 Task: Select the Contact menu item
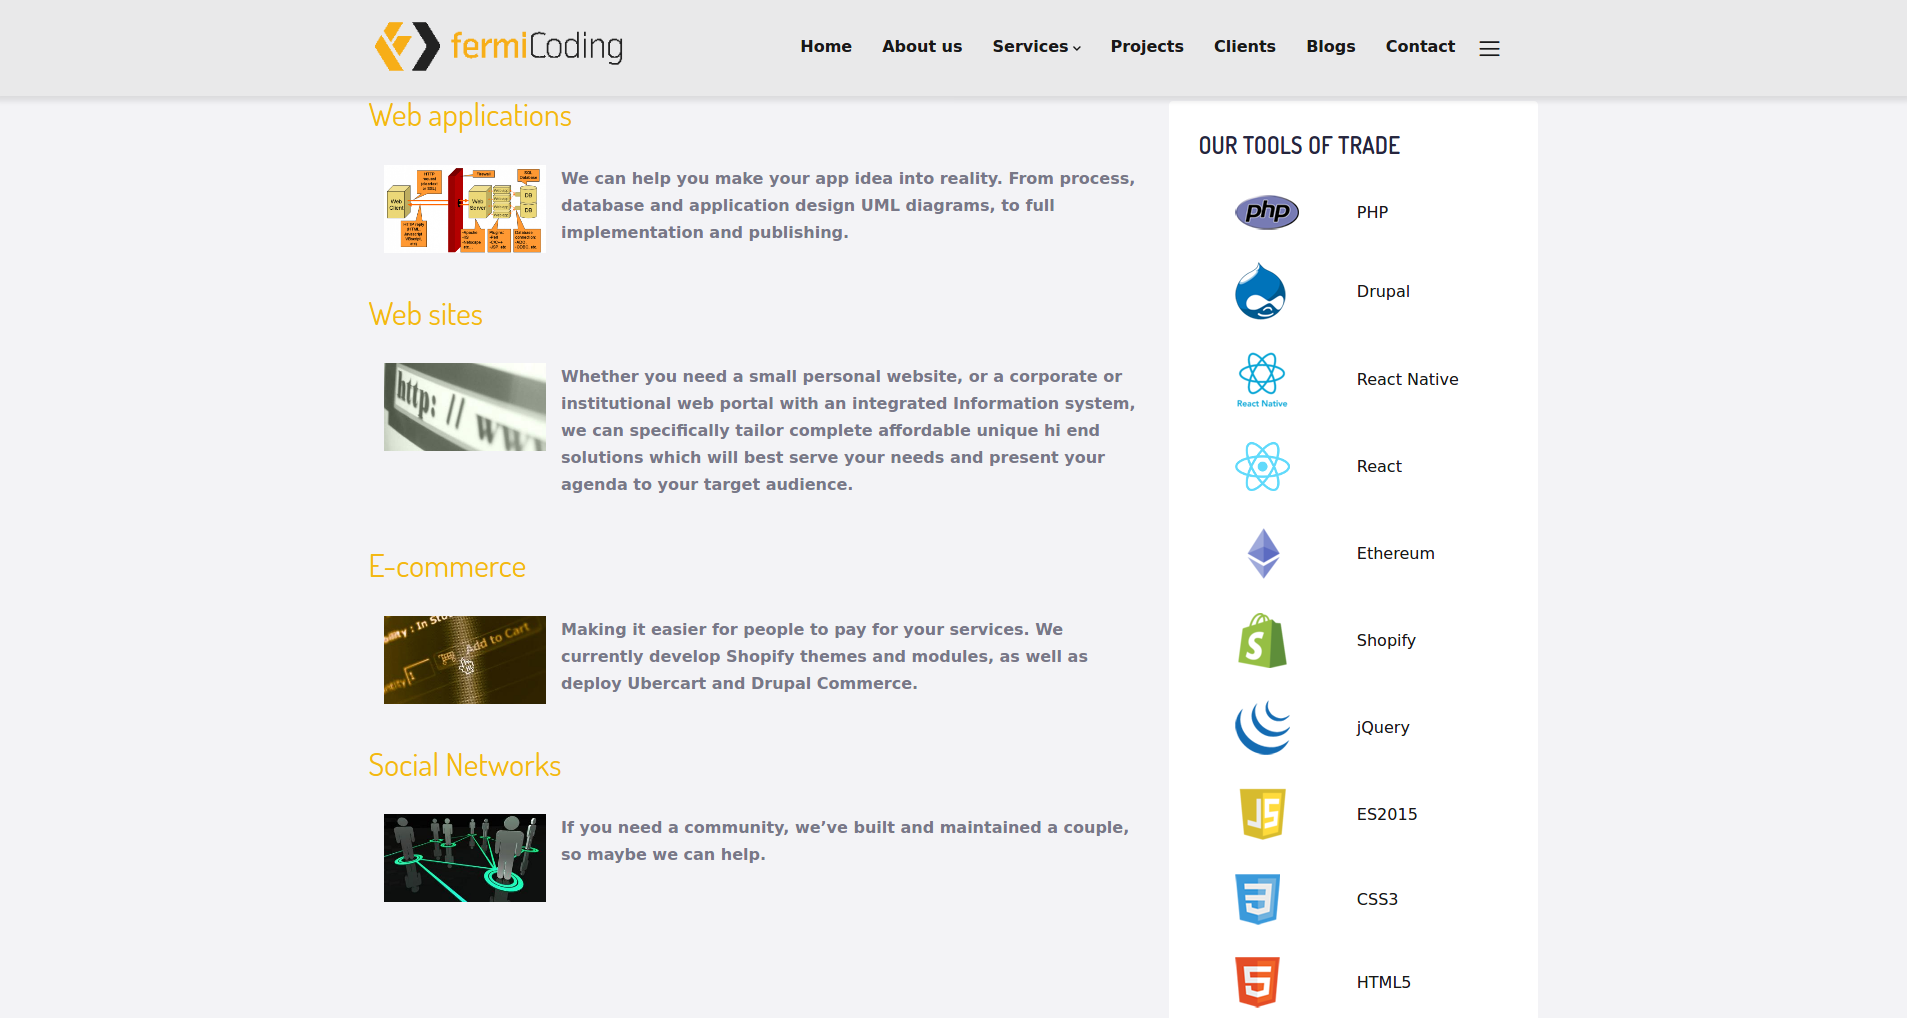(1420, 46)
